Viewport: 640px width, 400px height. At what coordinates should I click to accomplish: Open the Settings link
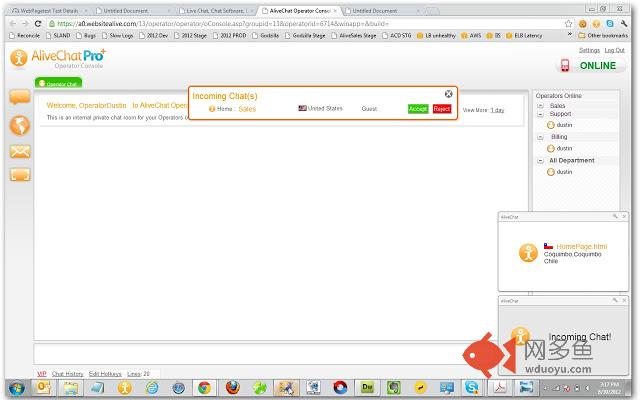(589, 50)
